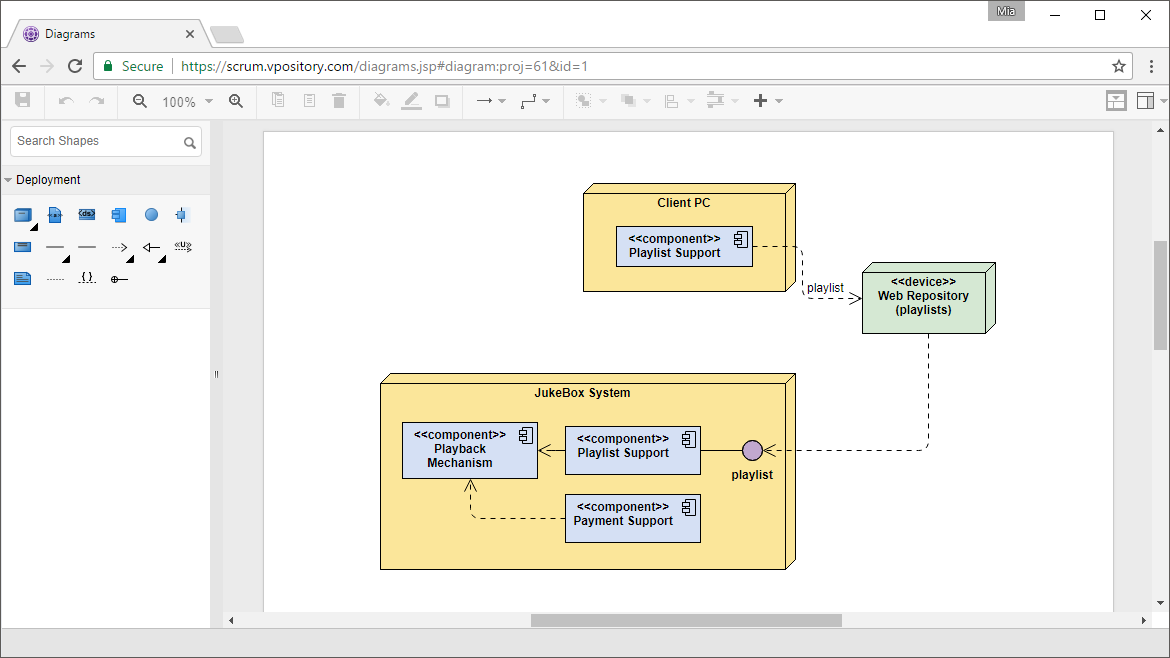
Task: Toggle the outline panel layout icon
Action: pos(1116,101)
